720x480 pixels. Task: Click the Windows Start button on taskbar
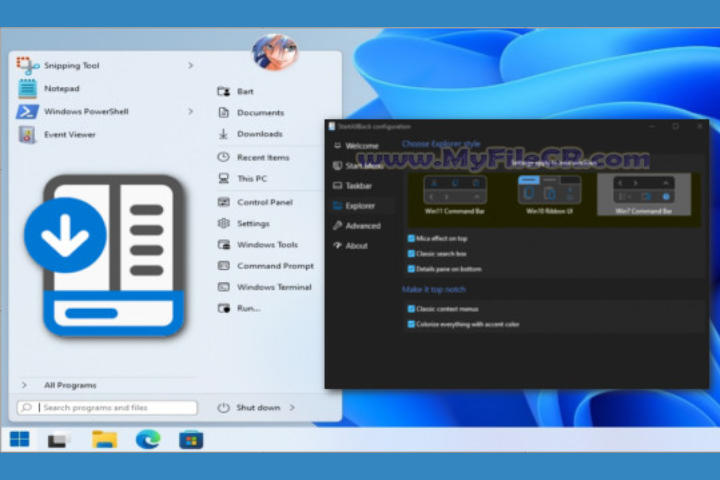coord(20,440)
